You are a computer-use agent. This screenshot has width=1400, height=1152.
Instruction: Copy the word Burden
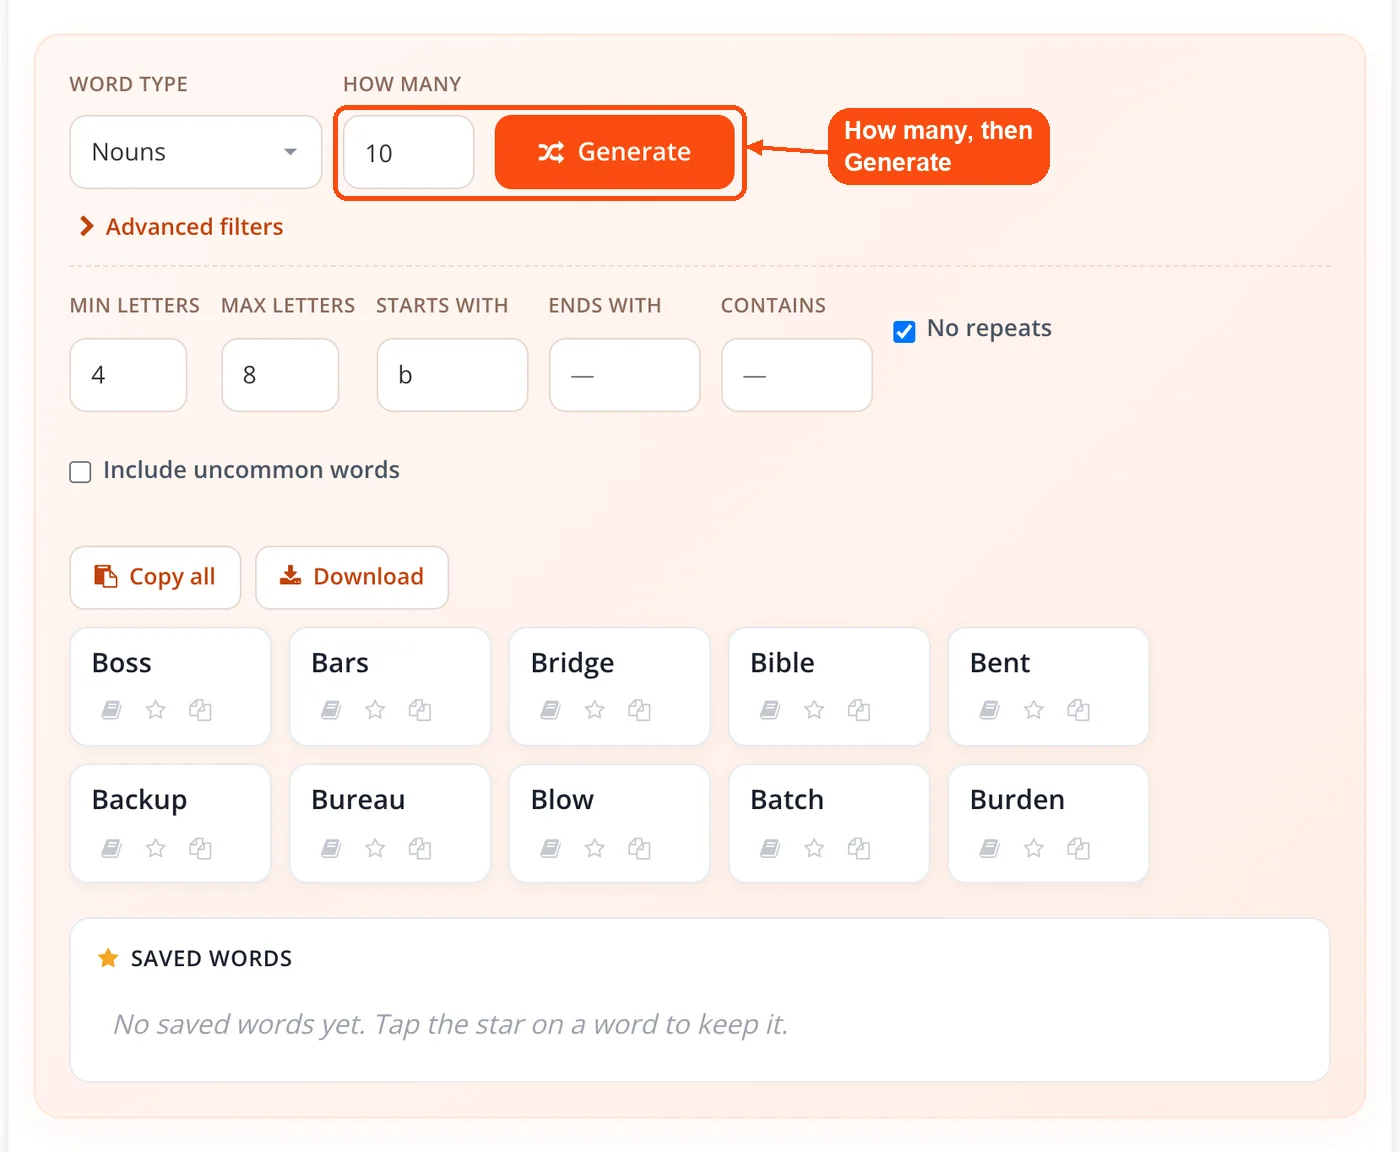[1078, 848]
